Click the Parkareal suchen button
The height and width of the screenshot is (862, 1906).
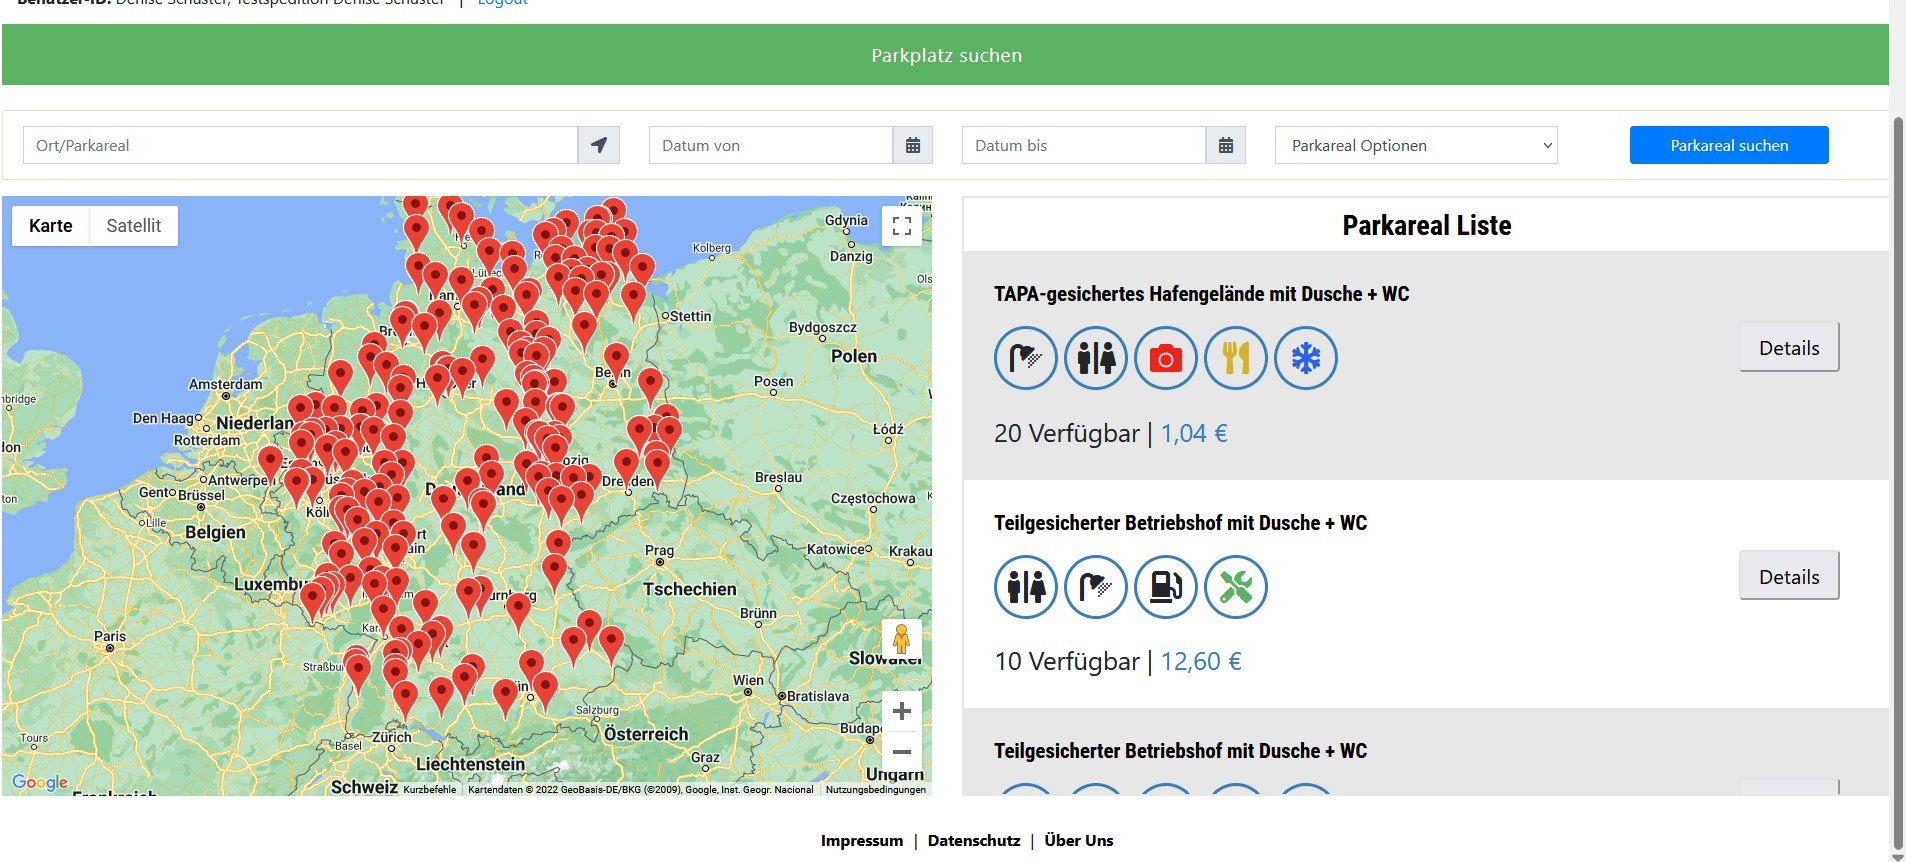pos(1729,145)
